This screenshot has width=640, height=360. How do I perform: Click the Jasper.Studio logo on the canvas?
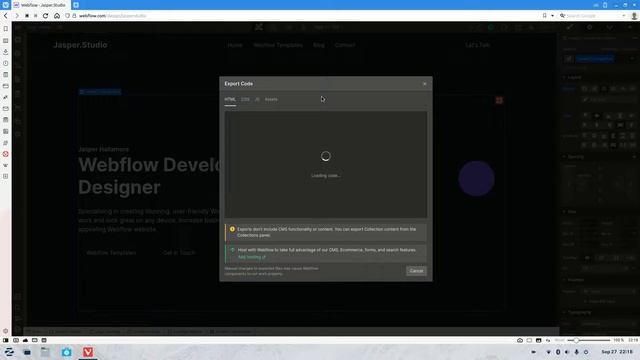[80, 45]
